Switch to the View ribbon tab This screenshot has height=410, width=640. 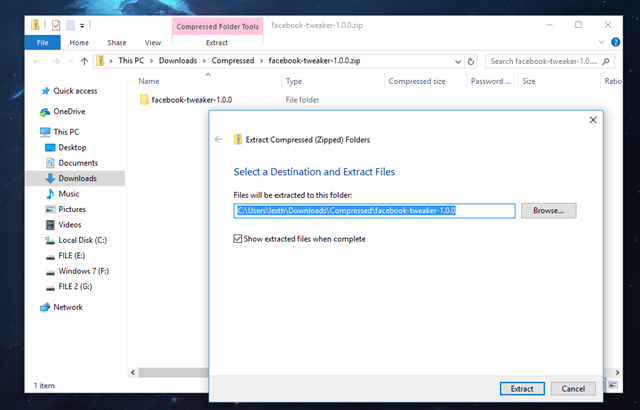(x=153, y=43)
